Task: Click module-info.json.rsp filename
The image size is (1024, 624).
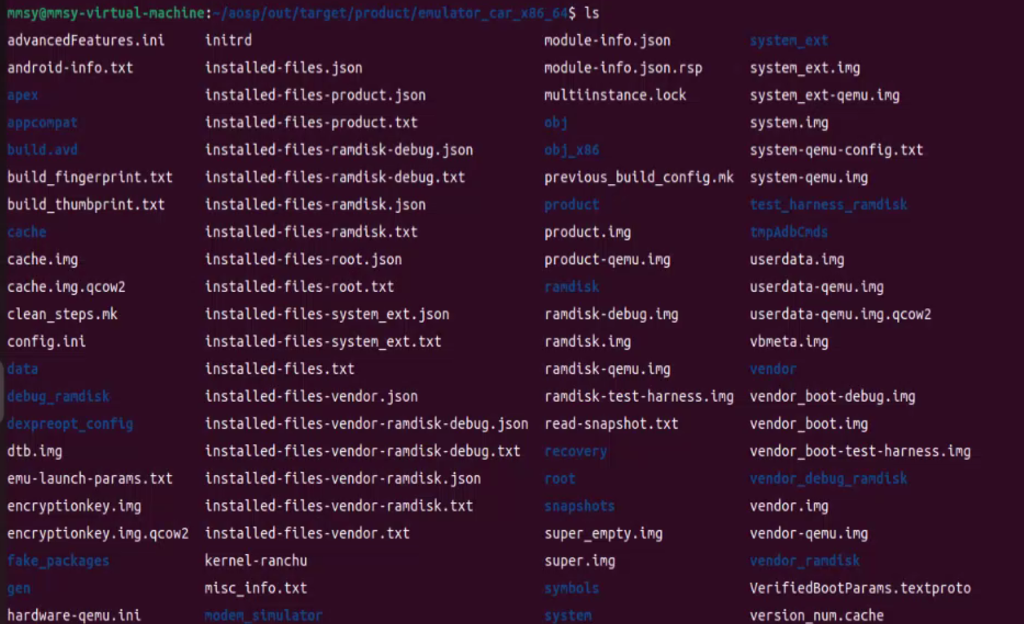Action: click(623, 68)
